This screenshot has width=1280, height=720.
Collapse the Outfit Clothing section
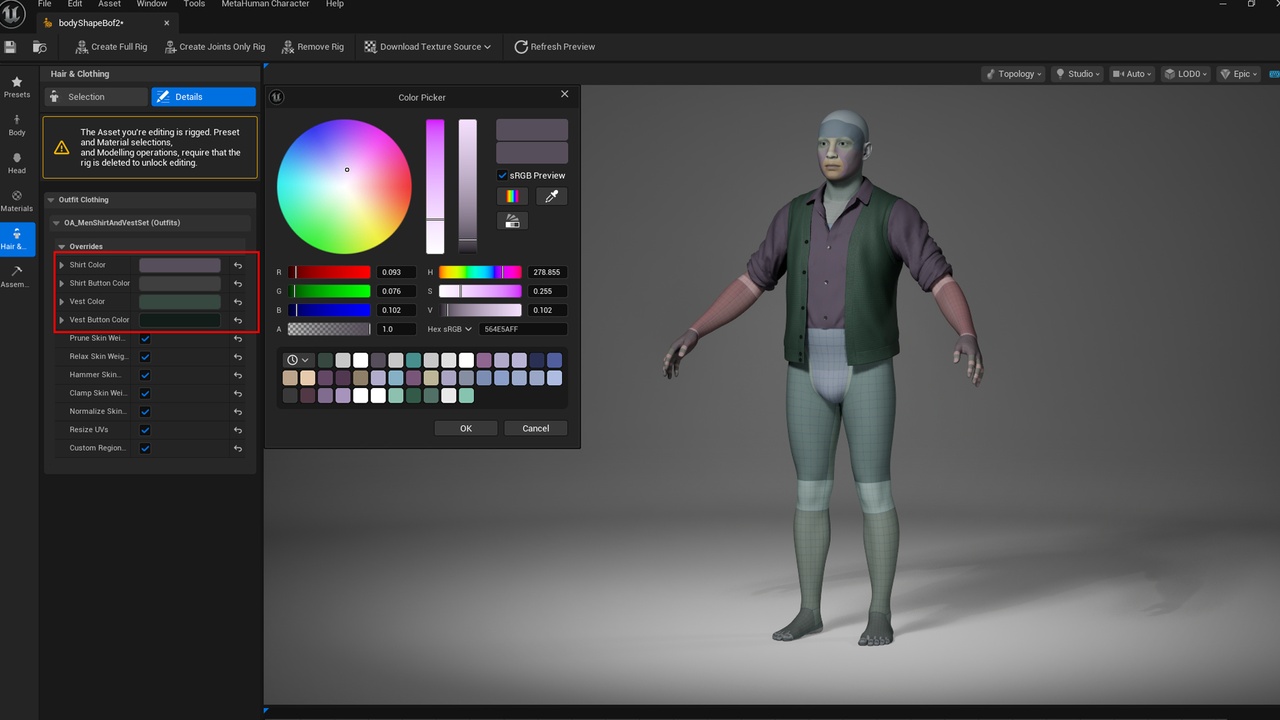[50, 200]
